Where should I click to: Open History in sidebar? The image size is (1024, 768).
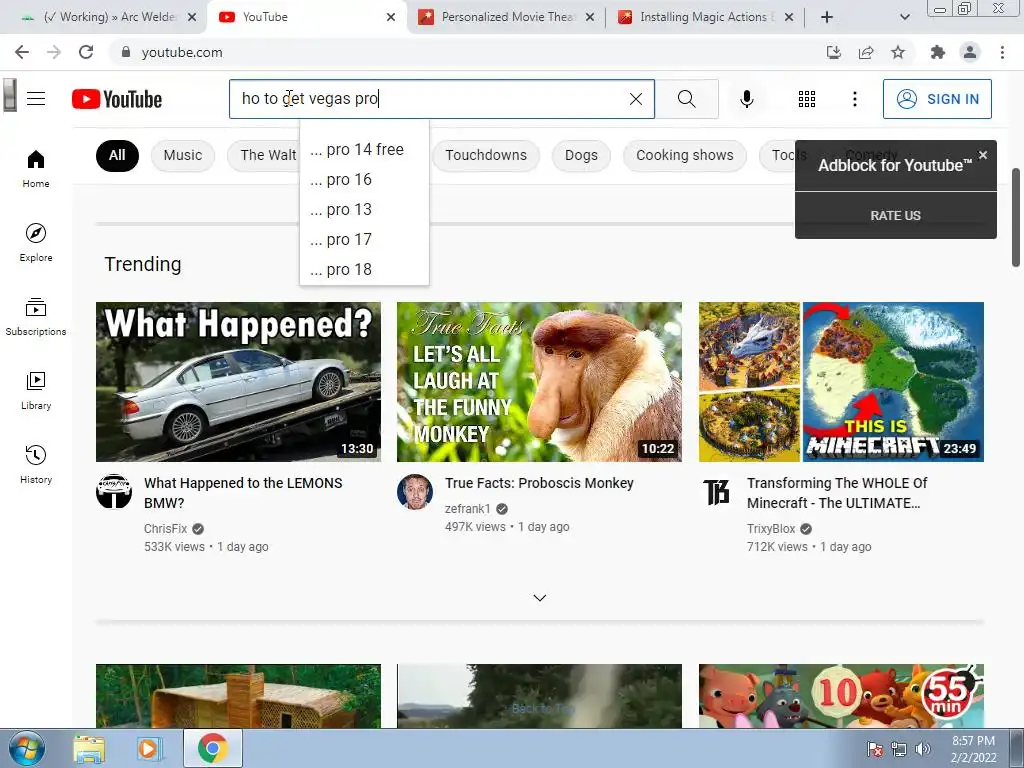tap(36, 464)
